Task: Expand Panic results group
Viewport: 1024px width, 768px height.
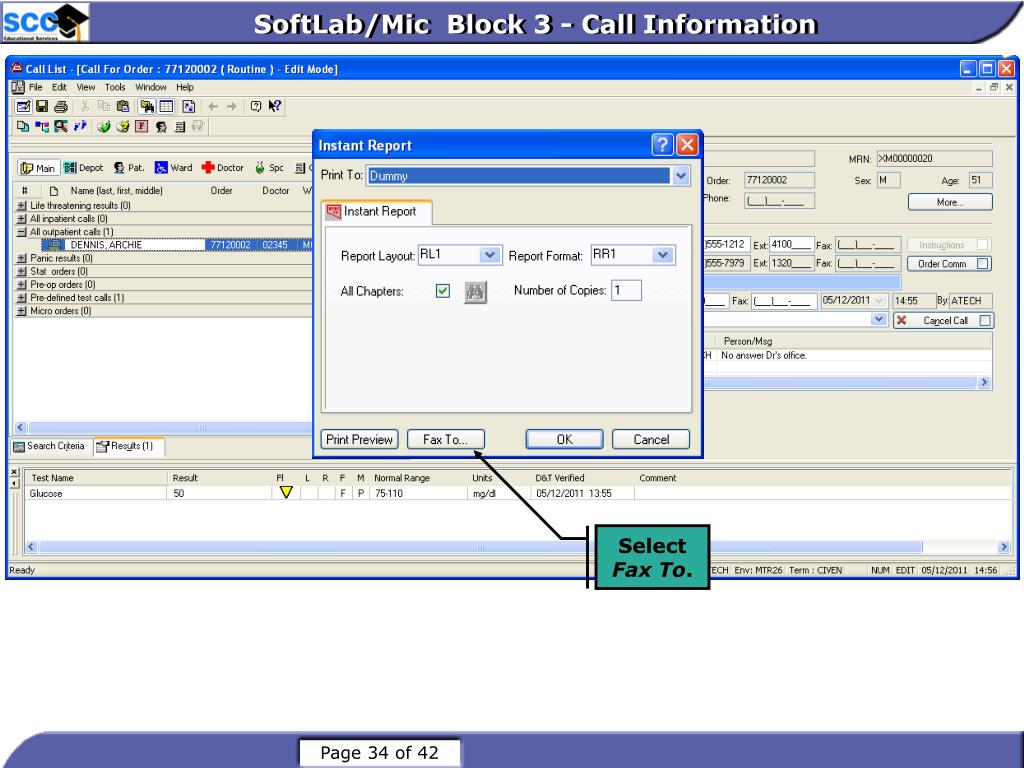Action: (22, 258)
